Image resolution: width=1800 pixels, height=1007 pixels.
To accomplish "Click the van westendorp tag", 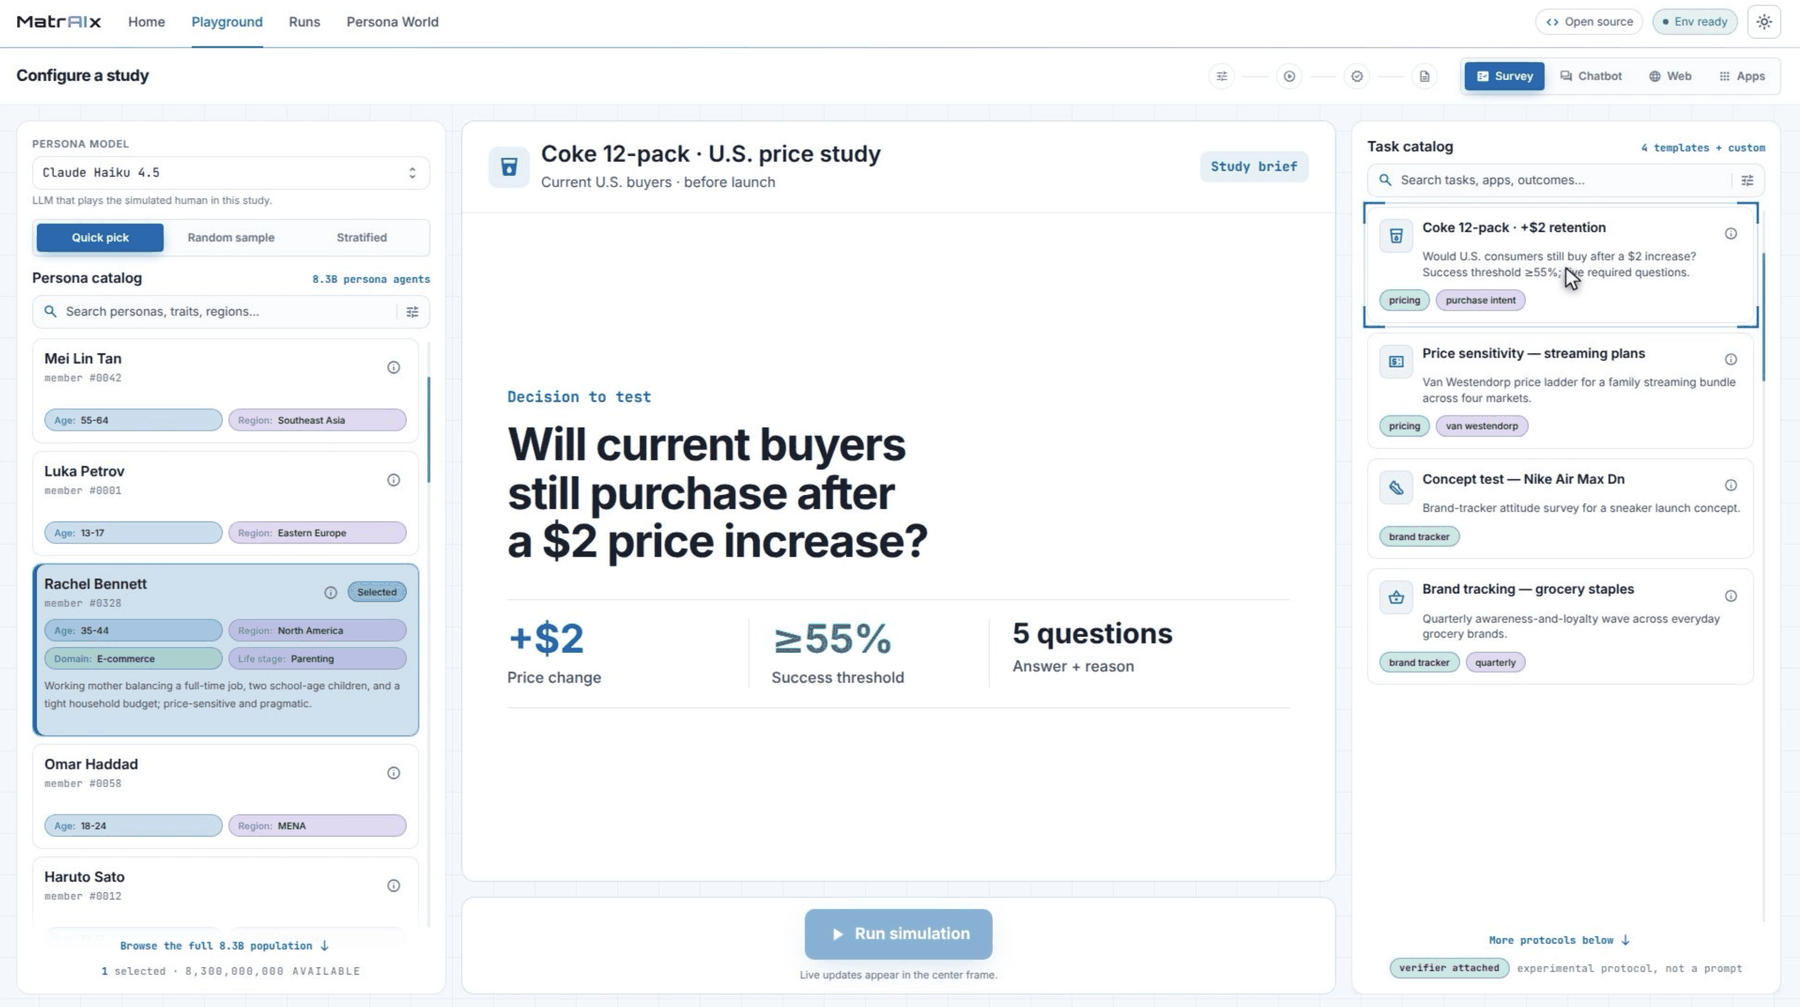I will point(1481,426).
